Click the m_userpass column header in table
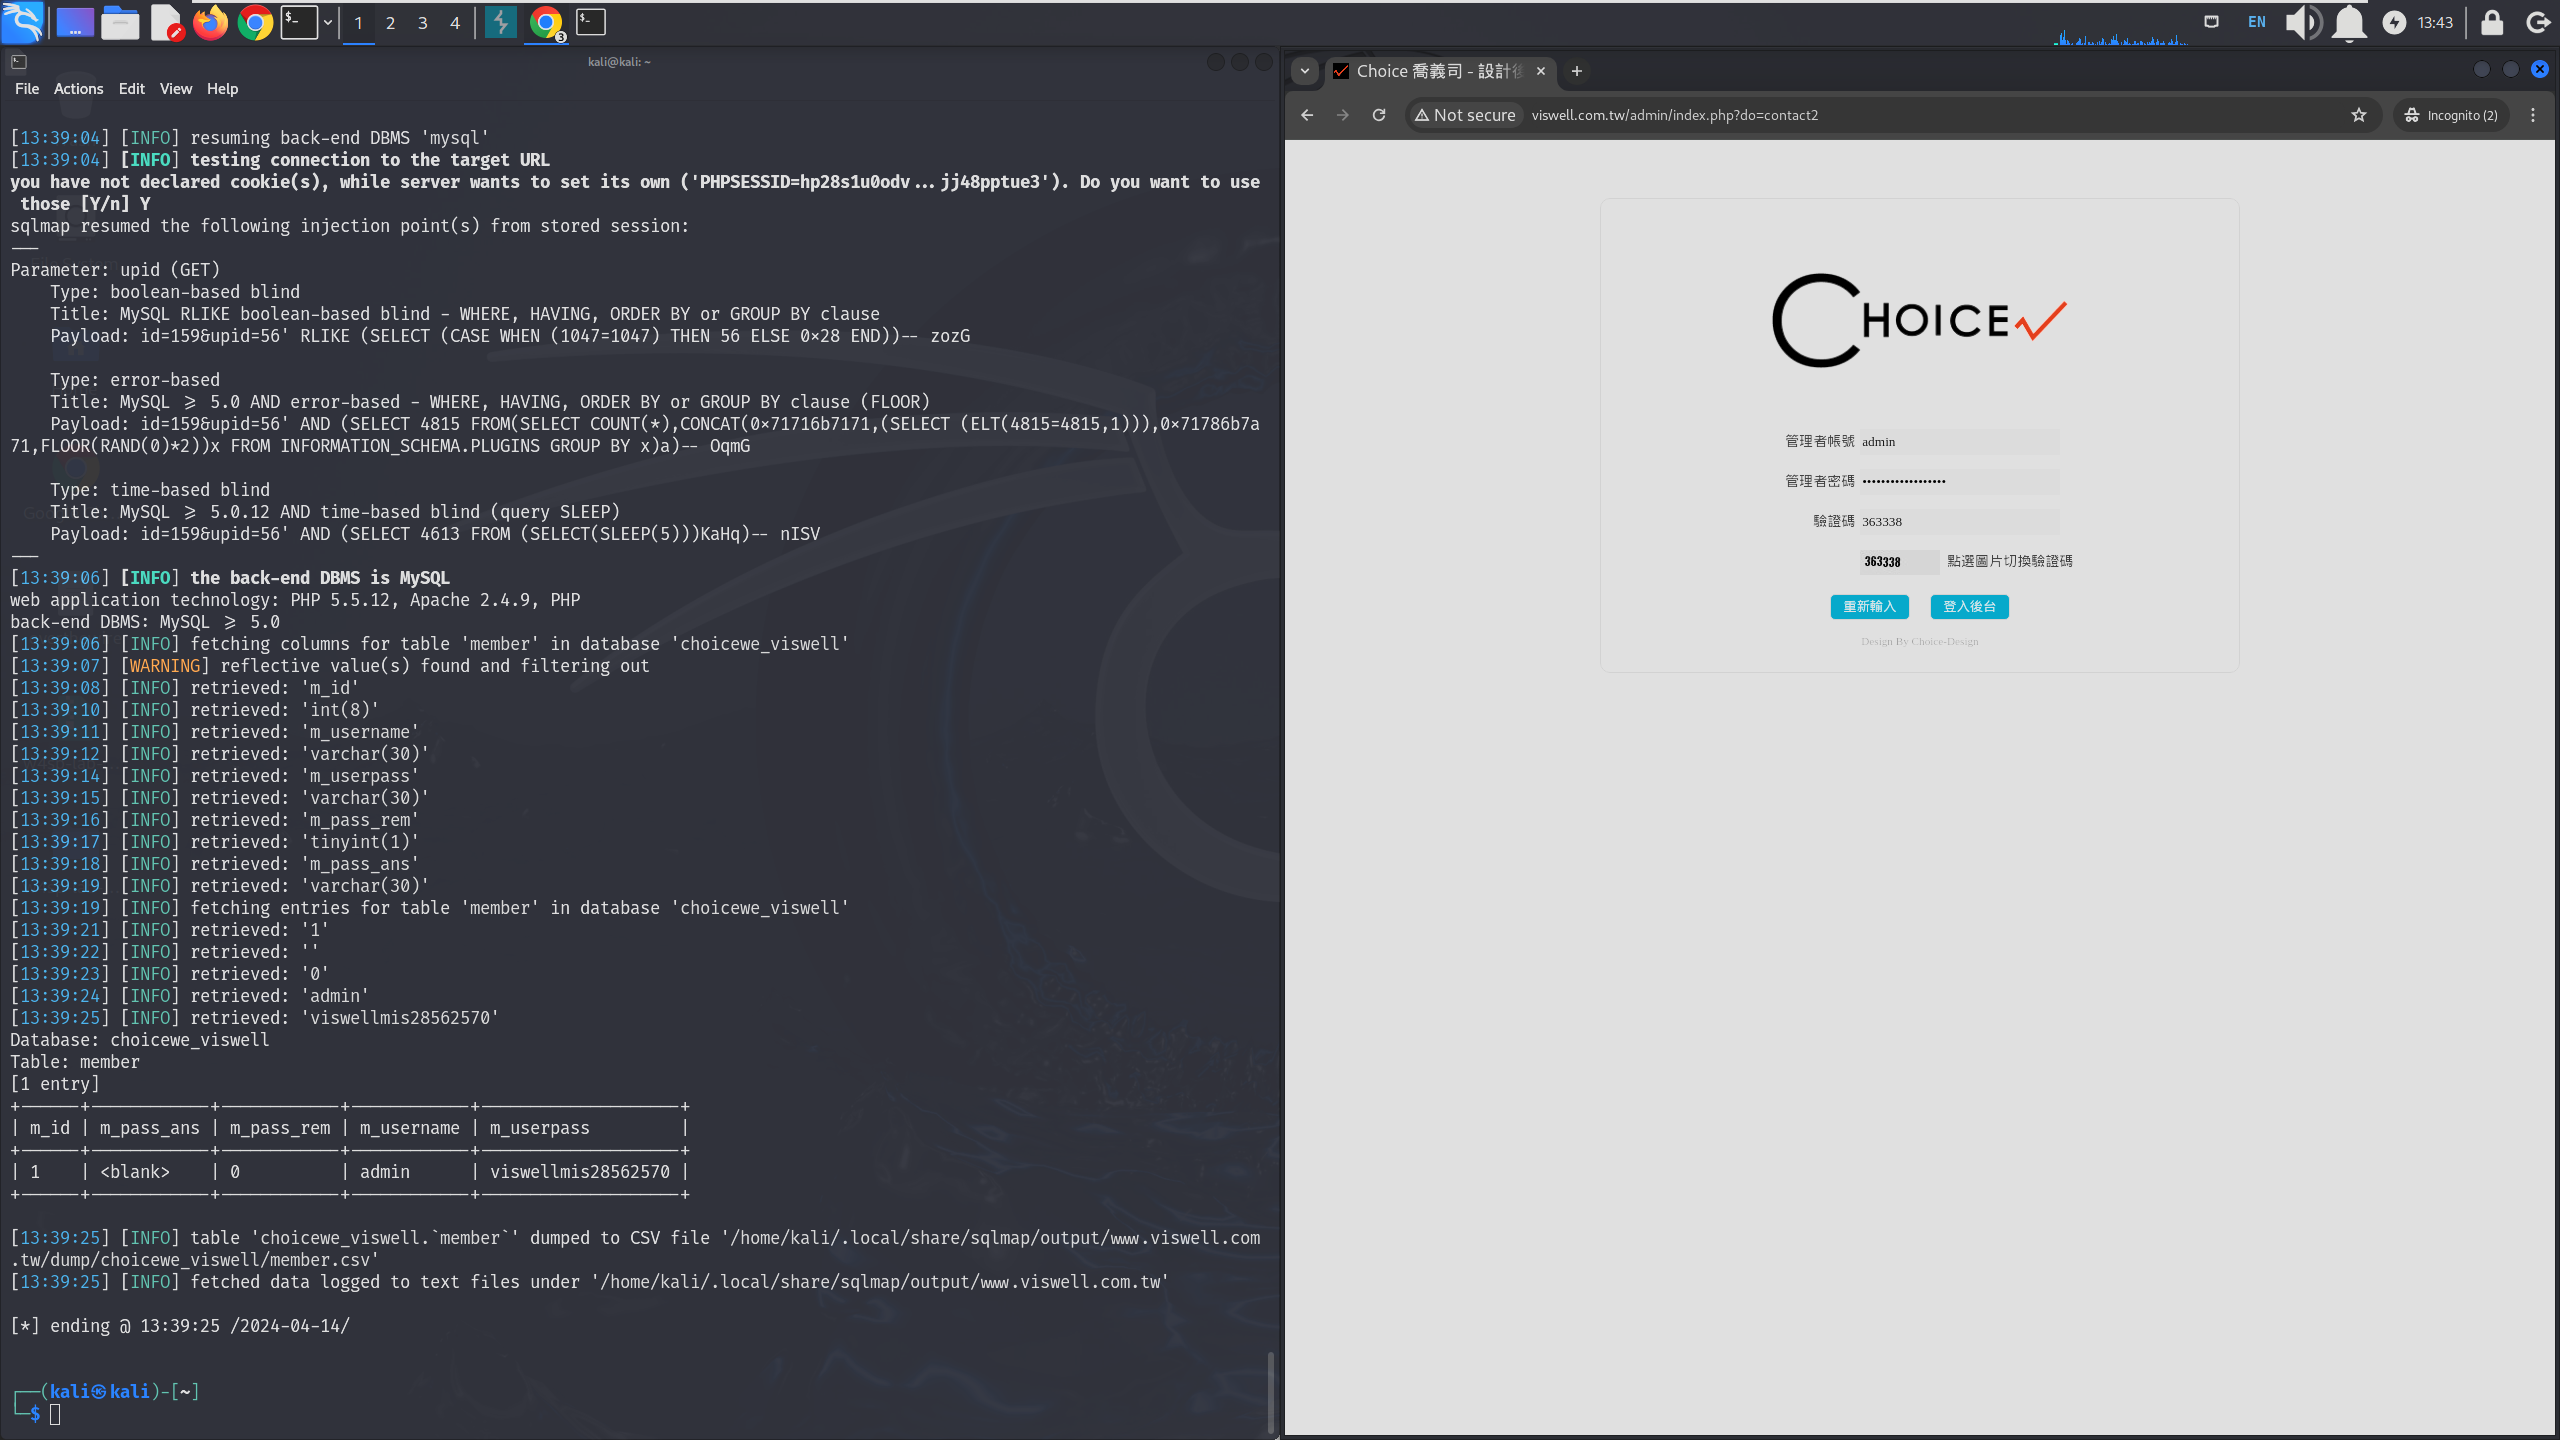This screenshot has width=2560, height=1440. pyautogui.click(x=540, y=1128)
